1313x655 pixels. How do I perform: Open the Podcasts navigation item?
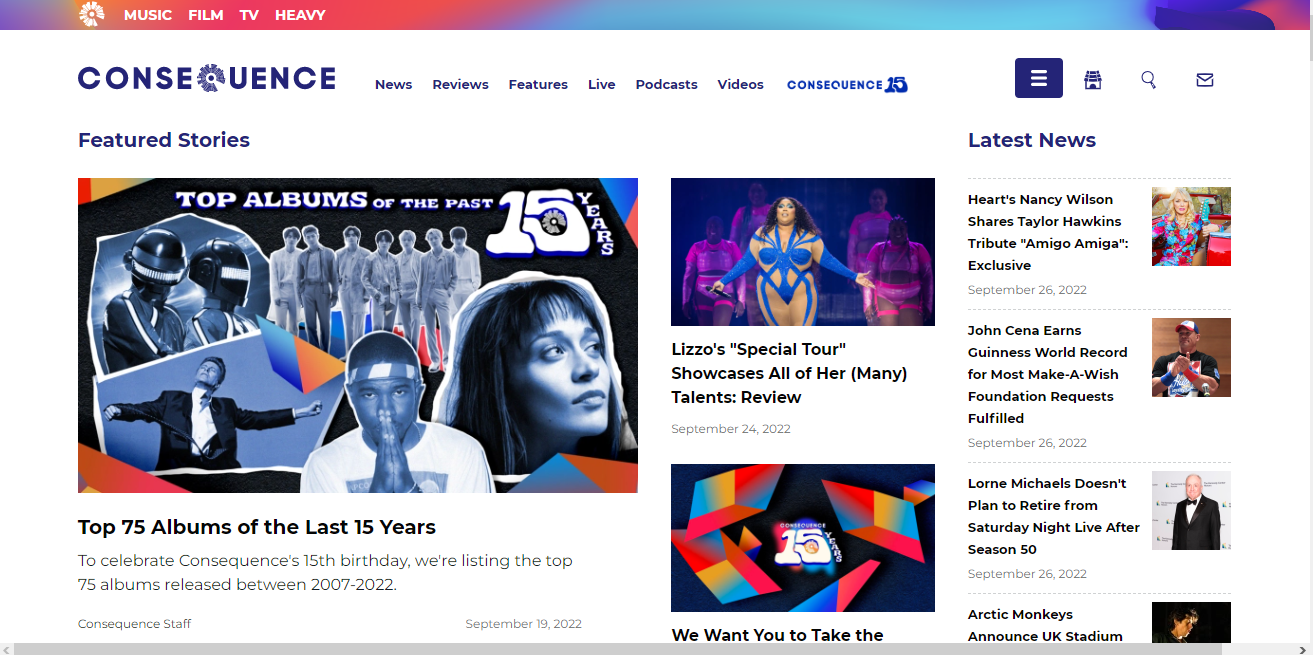coord(666,85)
